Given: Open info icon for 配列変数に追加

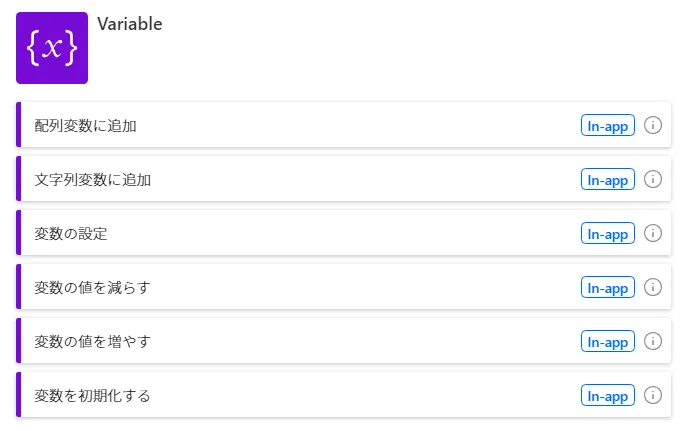Looking at the screenshot, I should pyautogui.click(x=653, y=126).
